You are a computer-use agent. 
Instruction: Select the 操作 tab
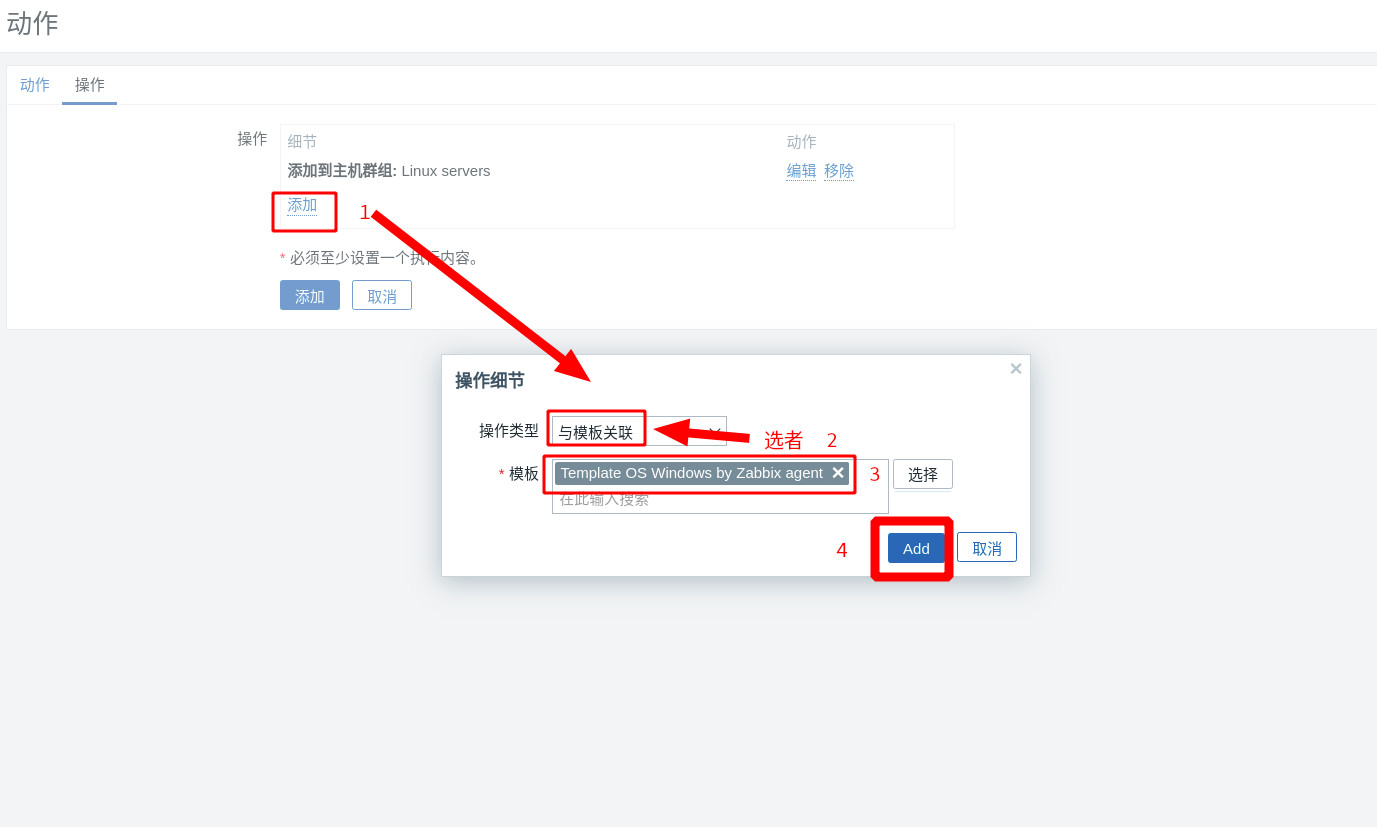pos(90,85)
